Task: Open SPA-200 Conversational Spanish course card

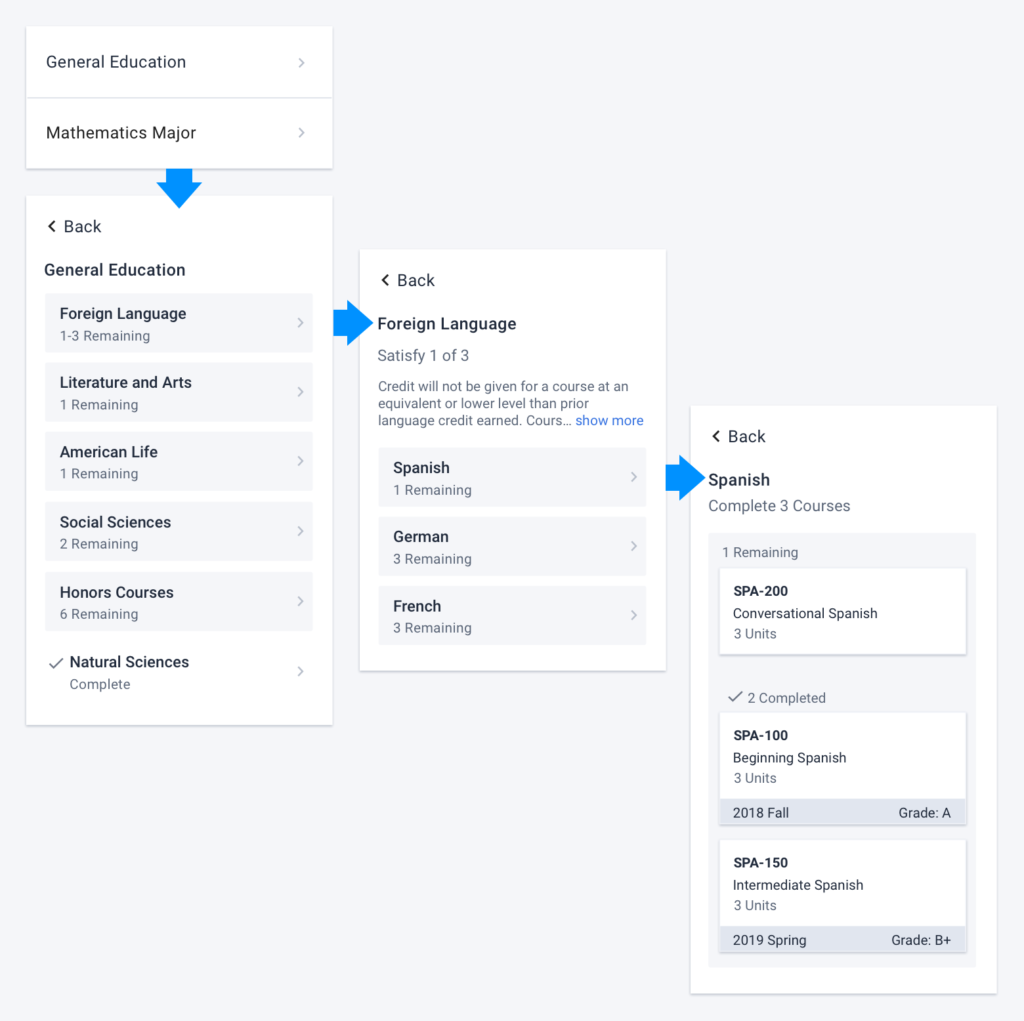Action: point(842,611)
